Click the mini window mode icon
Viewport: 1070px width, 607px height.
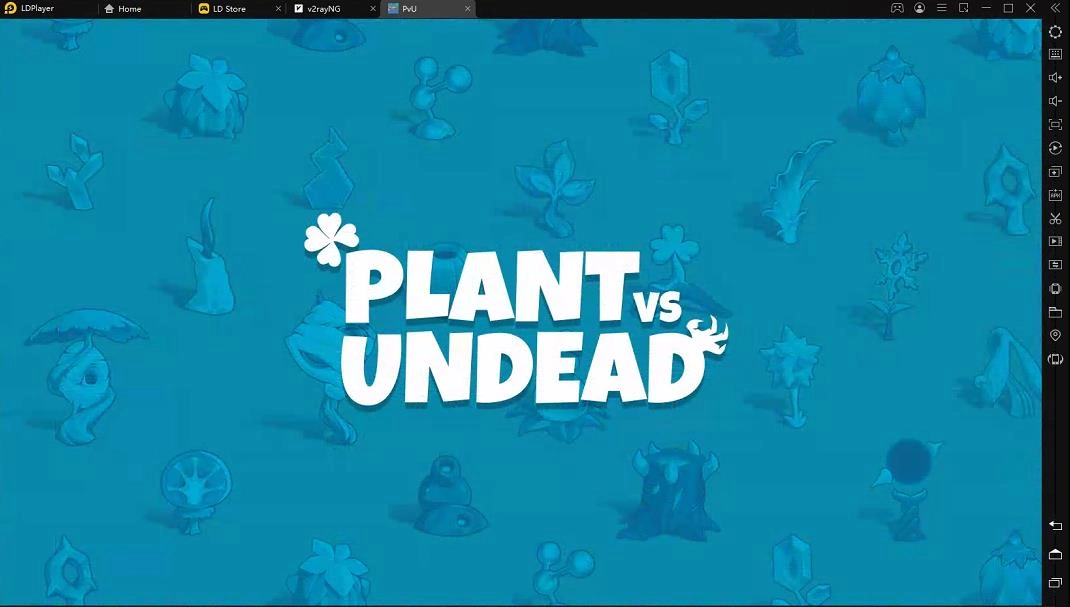[x=964, y=8]
